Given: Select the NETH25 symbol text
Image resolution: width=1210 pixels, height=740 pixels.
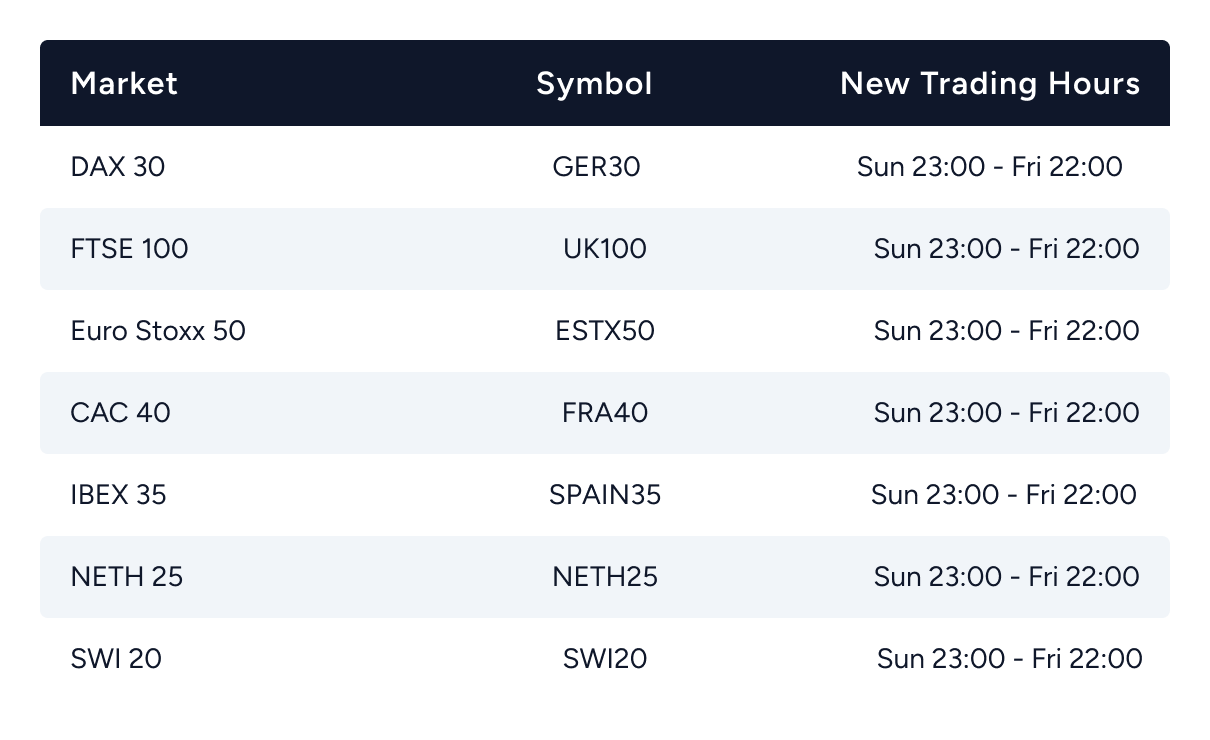Looking at the screenshot, I should [x=605, y=576].
